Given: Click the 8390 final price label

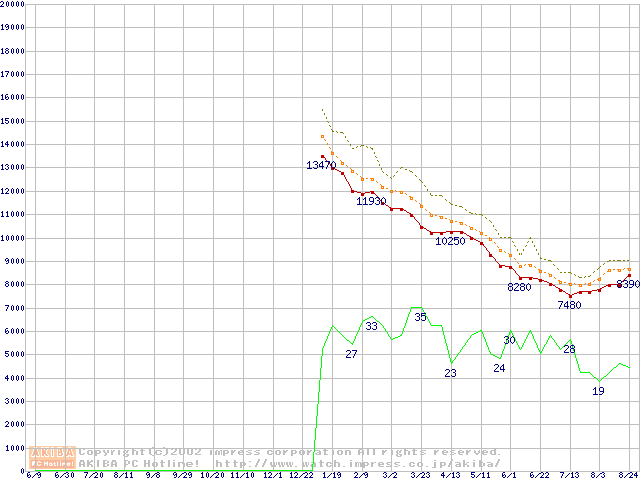Looking at the screenshot, I should click(x=628, y=285).
